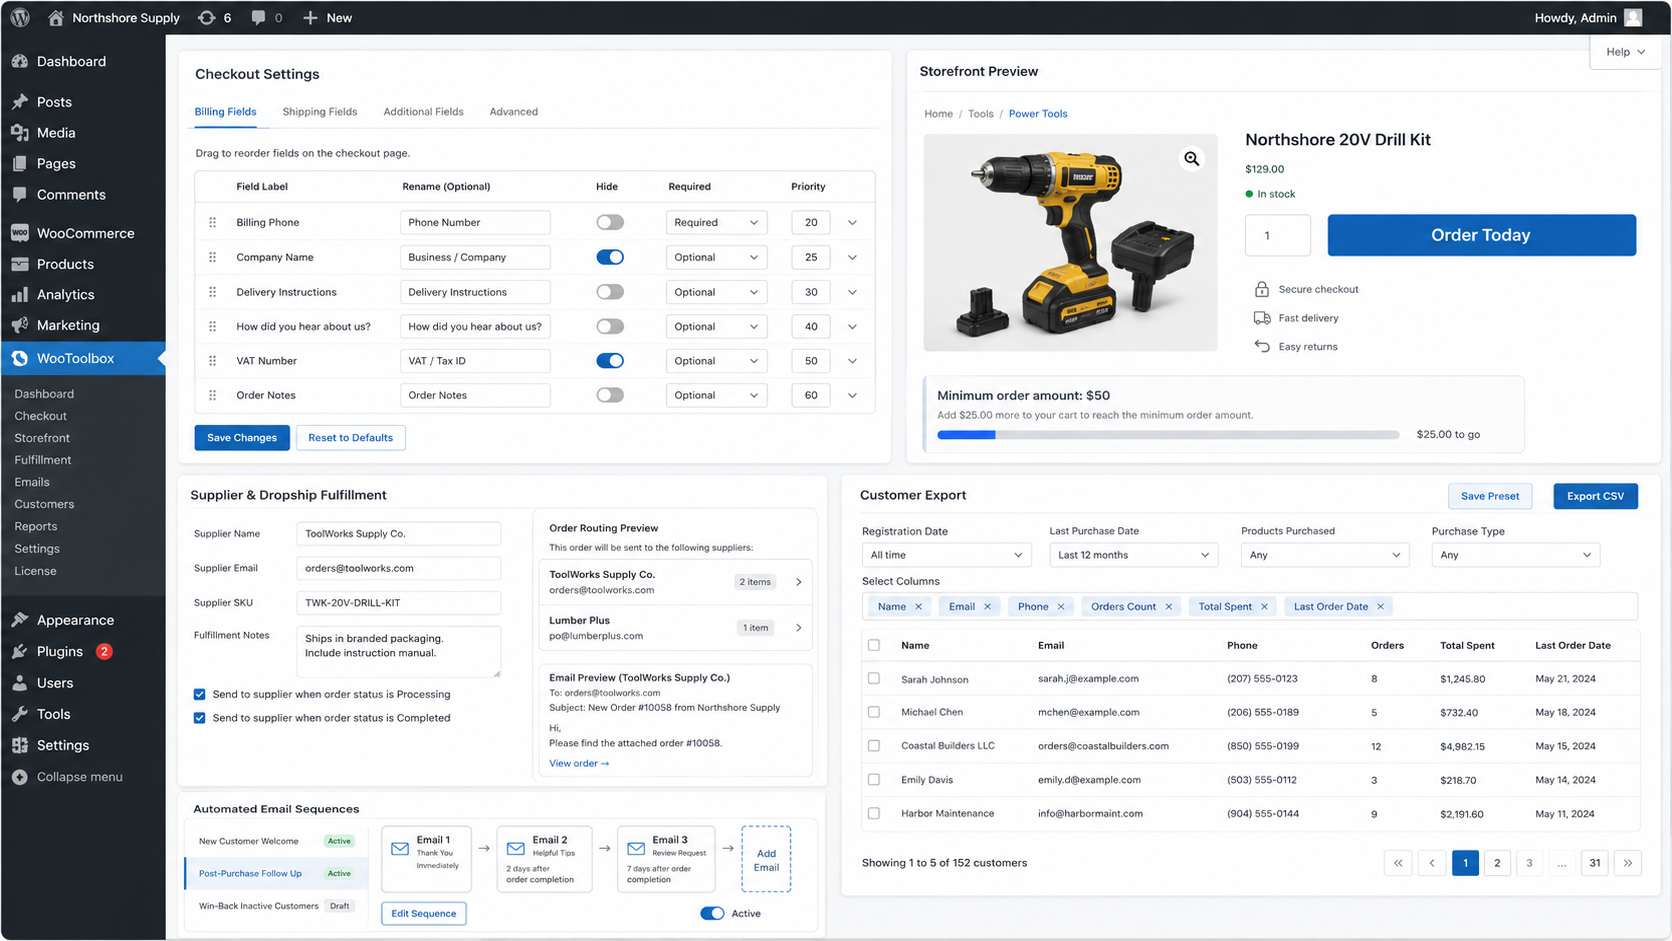Click Edit Sequence button
This screenshot has height=941, width=1672.
tap(424, 913)
